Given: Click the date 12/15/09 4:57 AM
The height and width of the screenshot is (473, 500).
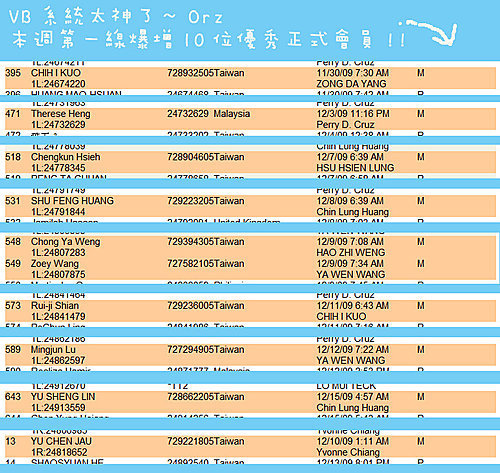Looking at the screenshot, I should (x=353, y=397).
